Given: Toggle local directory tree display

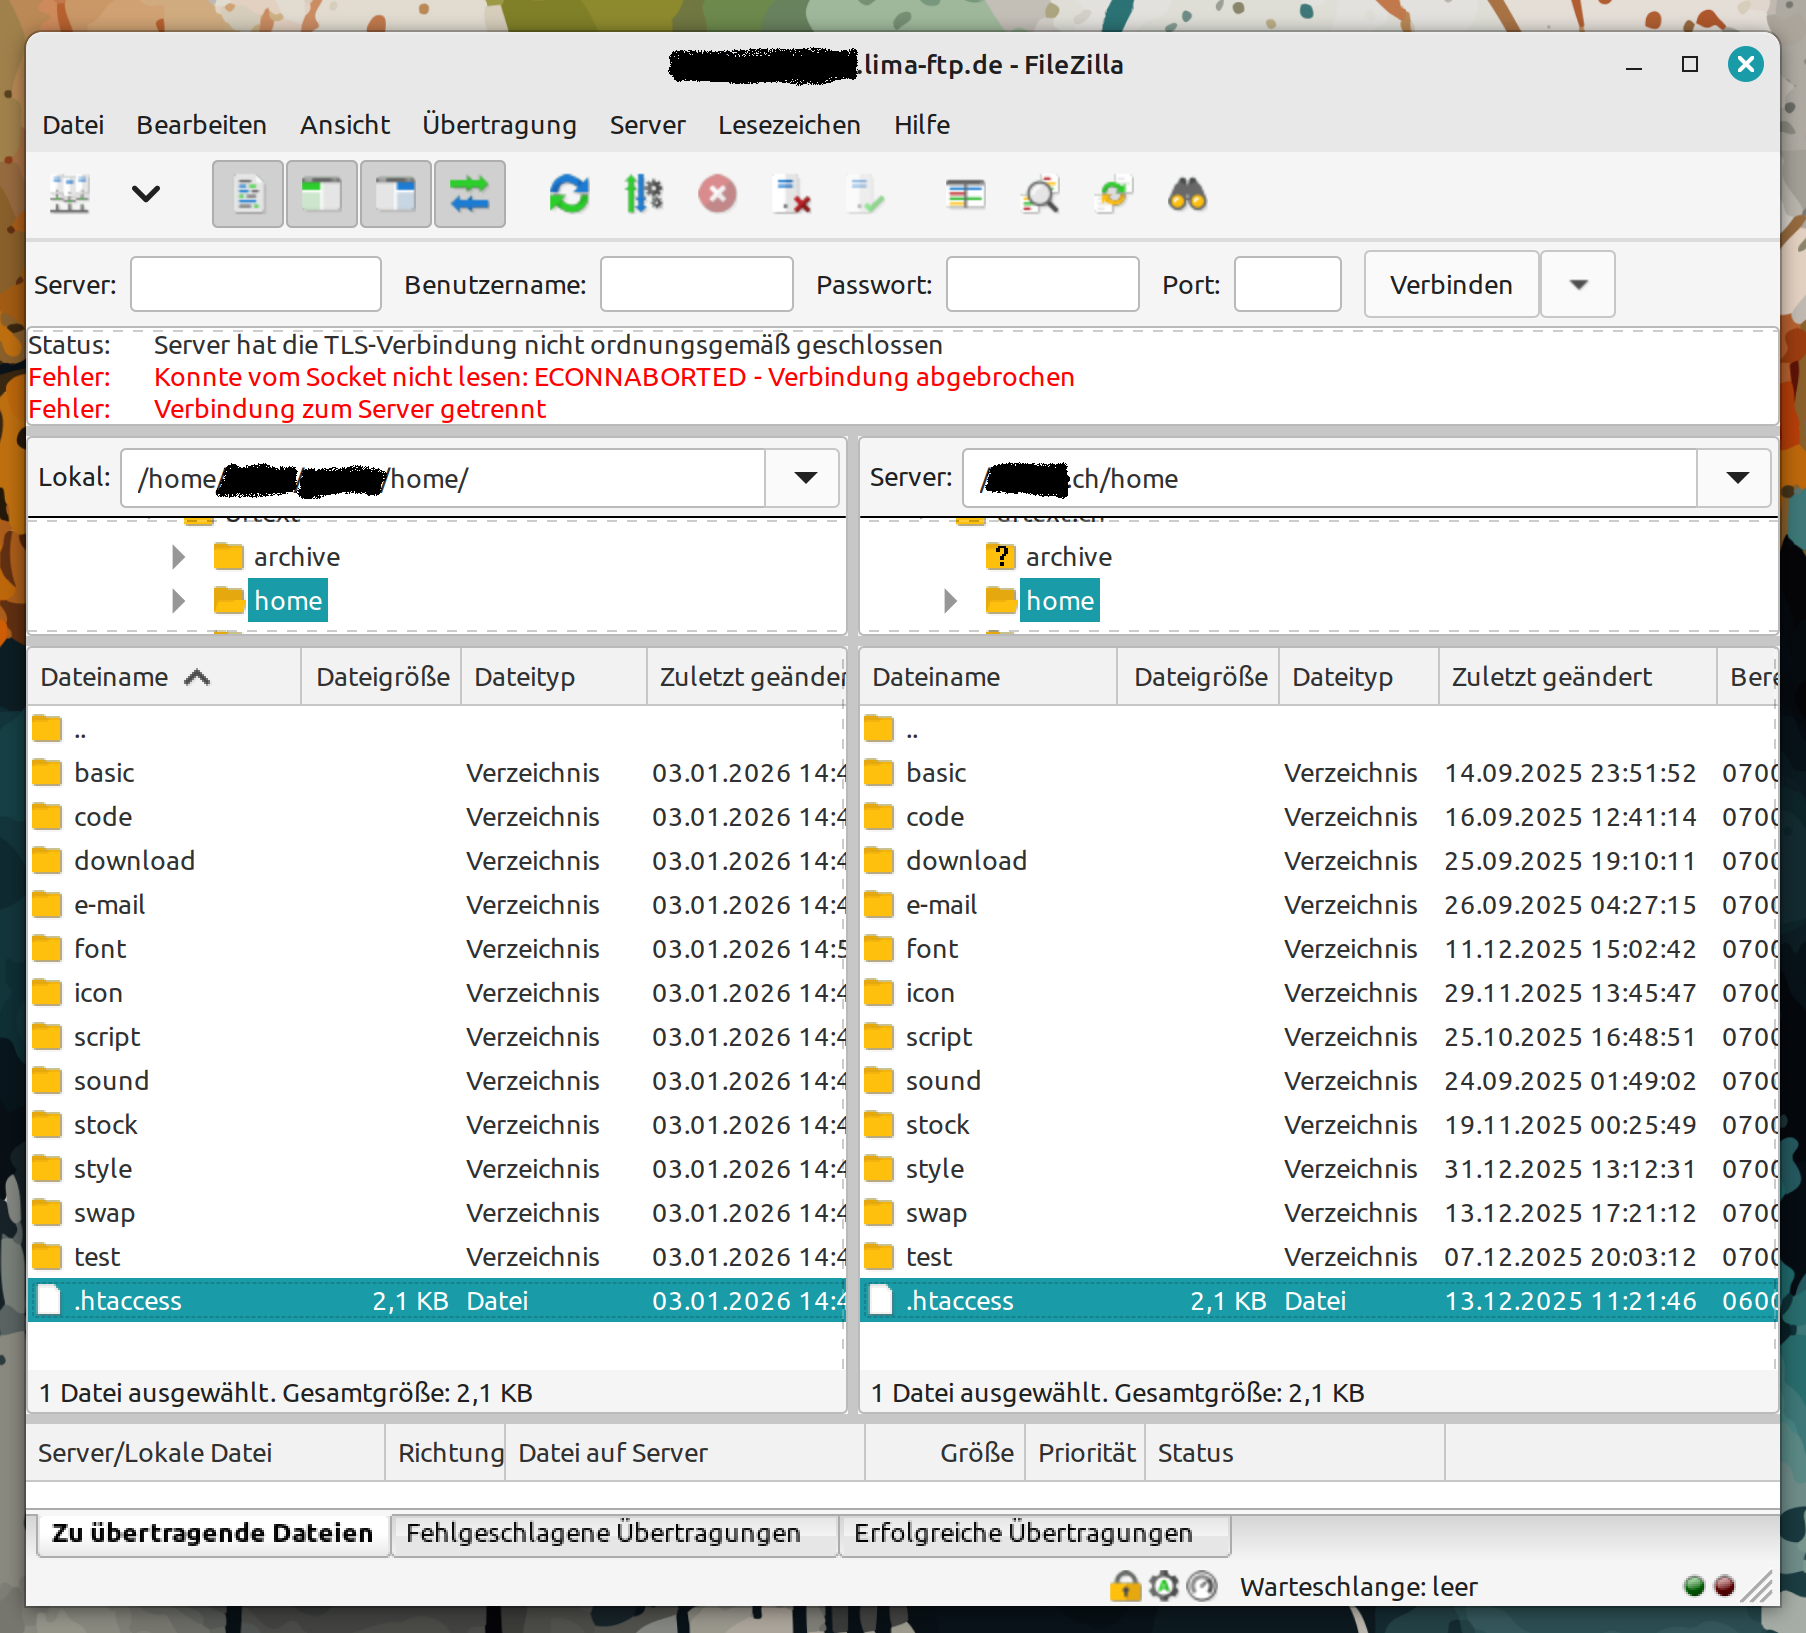Looking at the screenshot, I should click(322, 194).
